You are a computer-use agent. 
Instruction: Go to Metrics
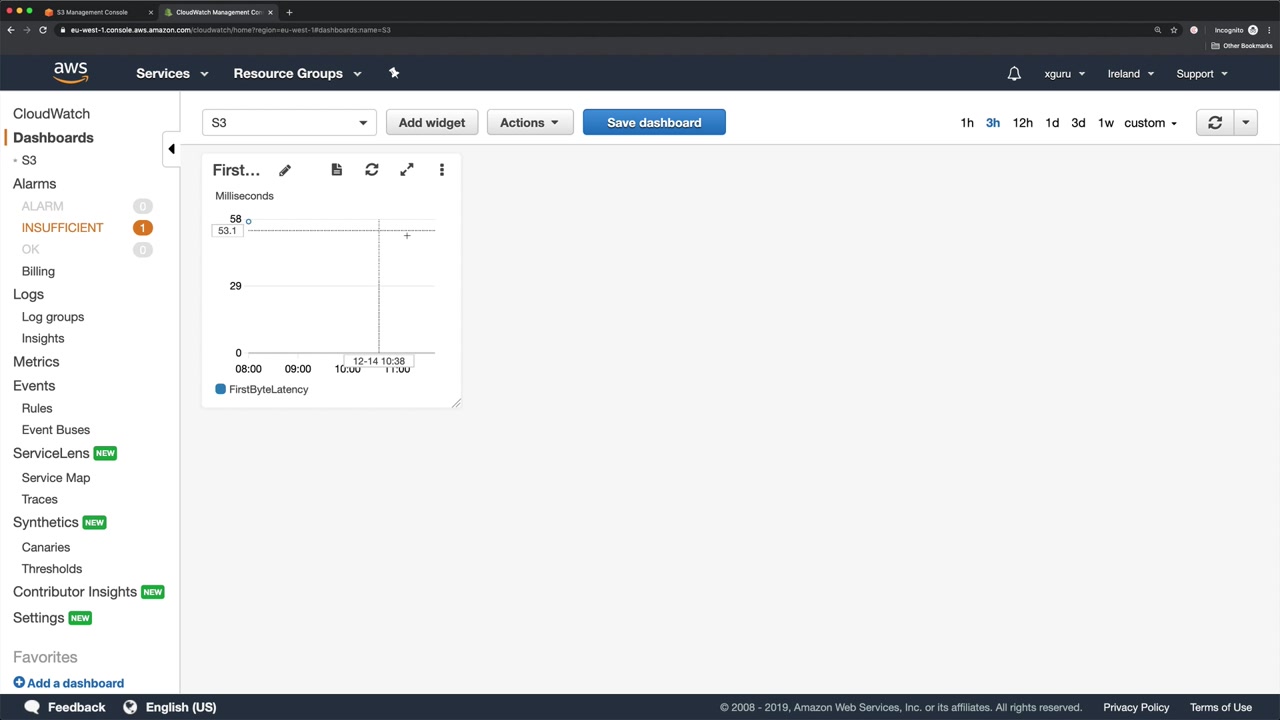(x=36, y=362)
